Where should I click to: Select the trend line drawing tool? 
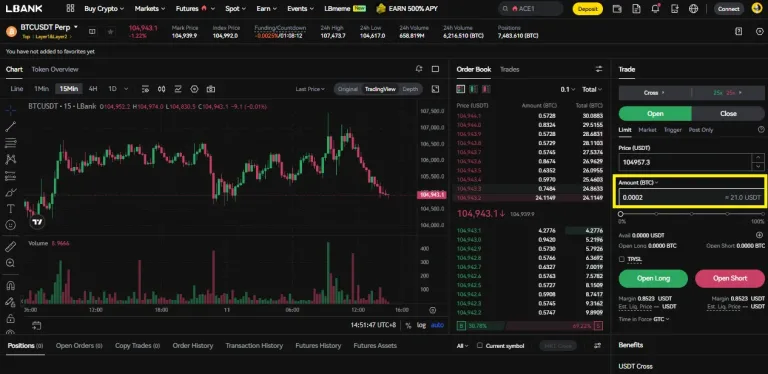[x=10, y=127]
